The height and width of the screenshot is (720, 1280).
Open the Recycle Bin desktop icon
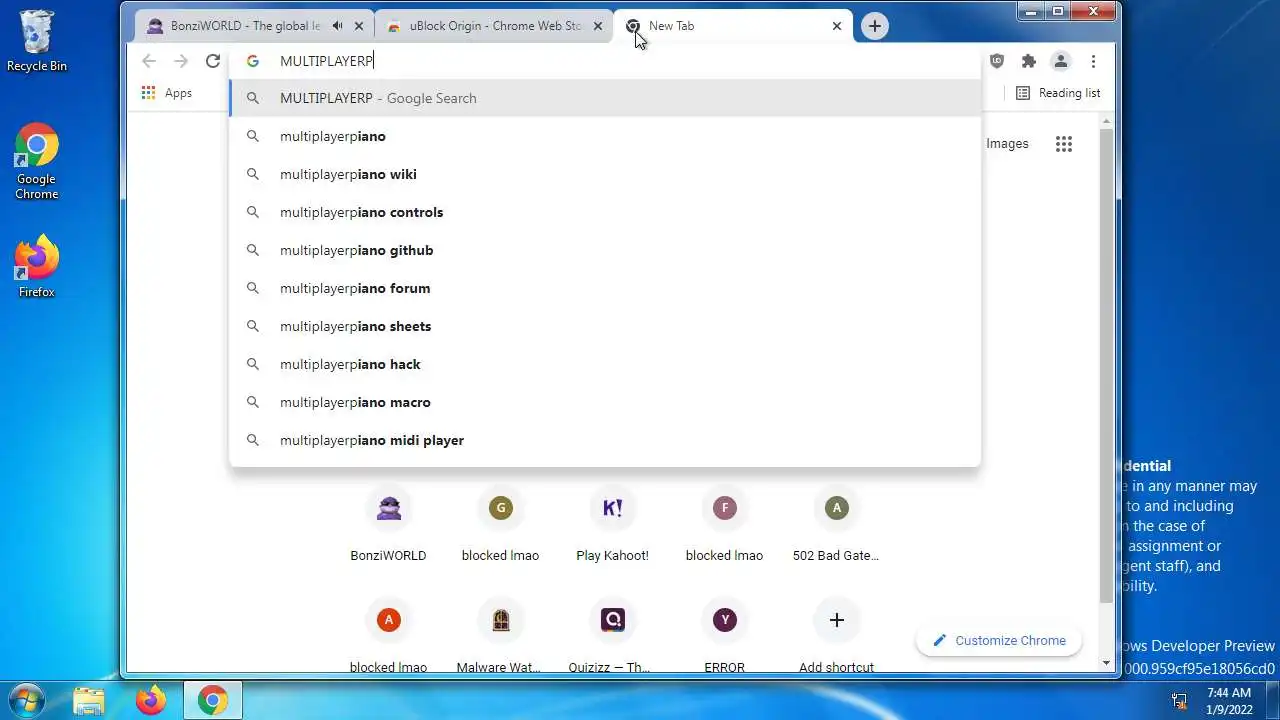[x=37, y=42]
